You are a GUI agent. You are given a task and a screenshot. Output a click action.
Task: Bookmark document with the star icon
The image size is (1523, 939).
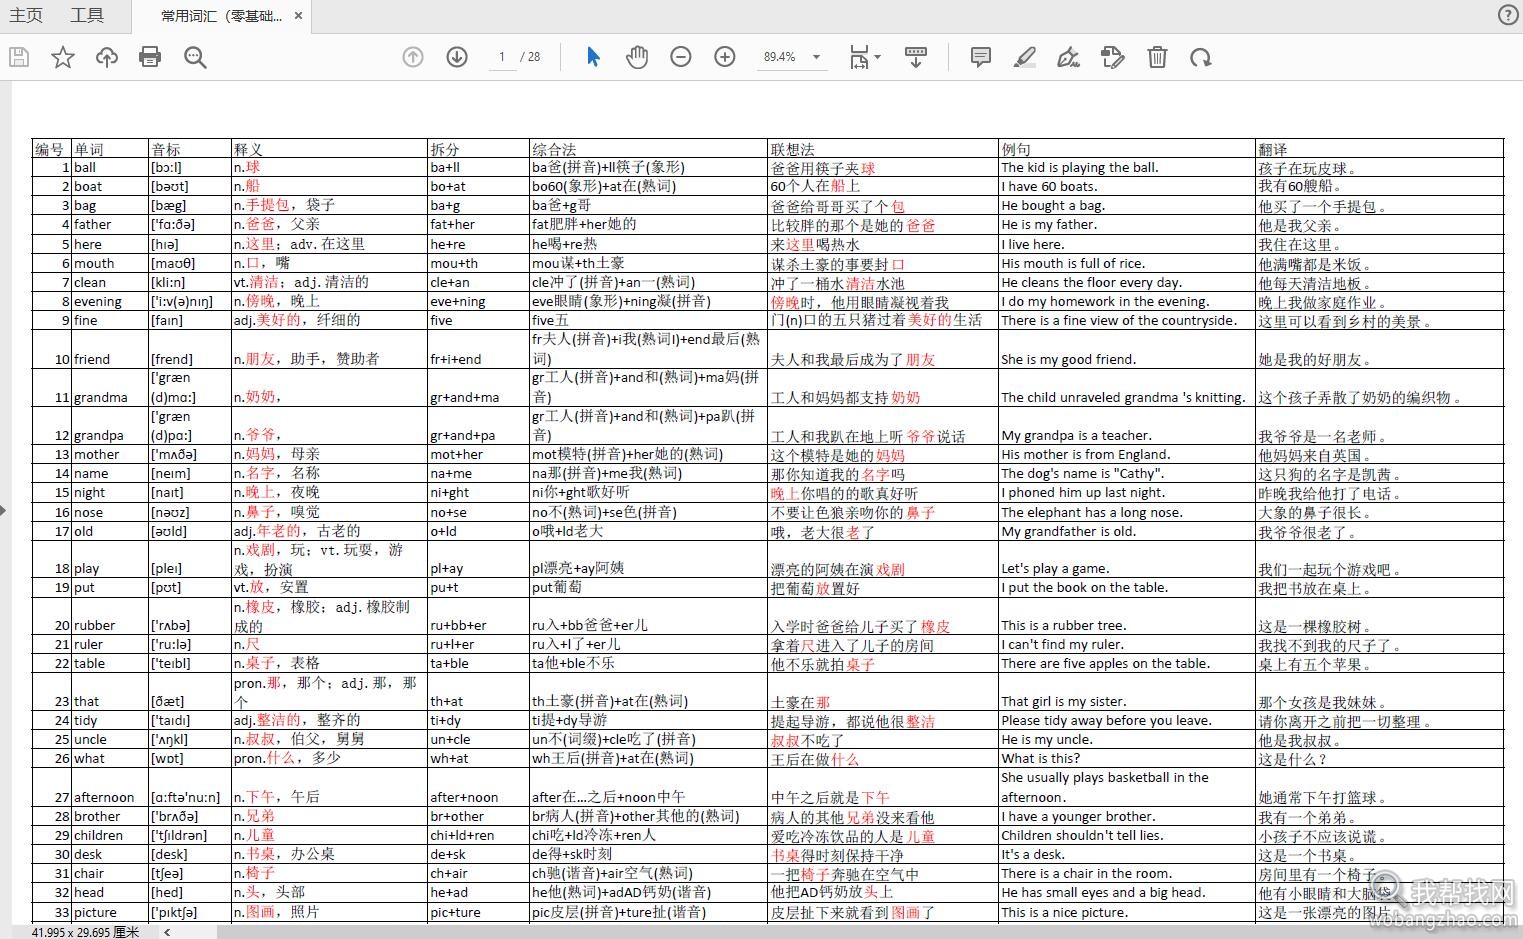click(63, 57)
